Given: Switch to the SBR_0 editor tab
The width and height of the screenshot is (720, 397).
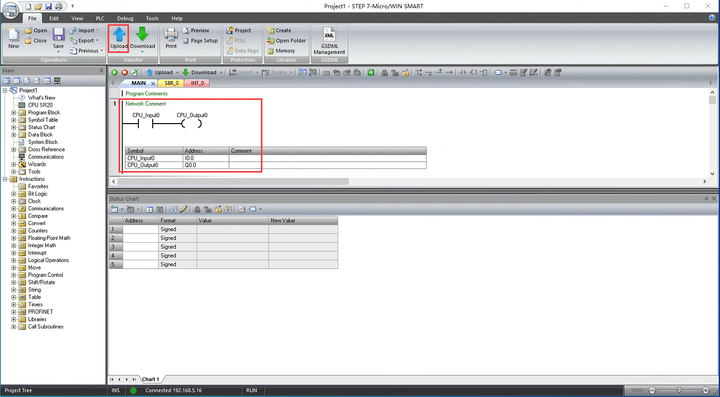Looking at the screenshot, I should coord(171,83).
